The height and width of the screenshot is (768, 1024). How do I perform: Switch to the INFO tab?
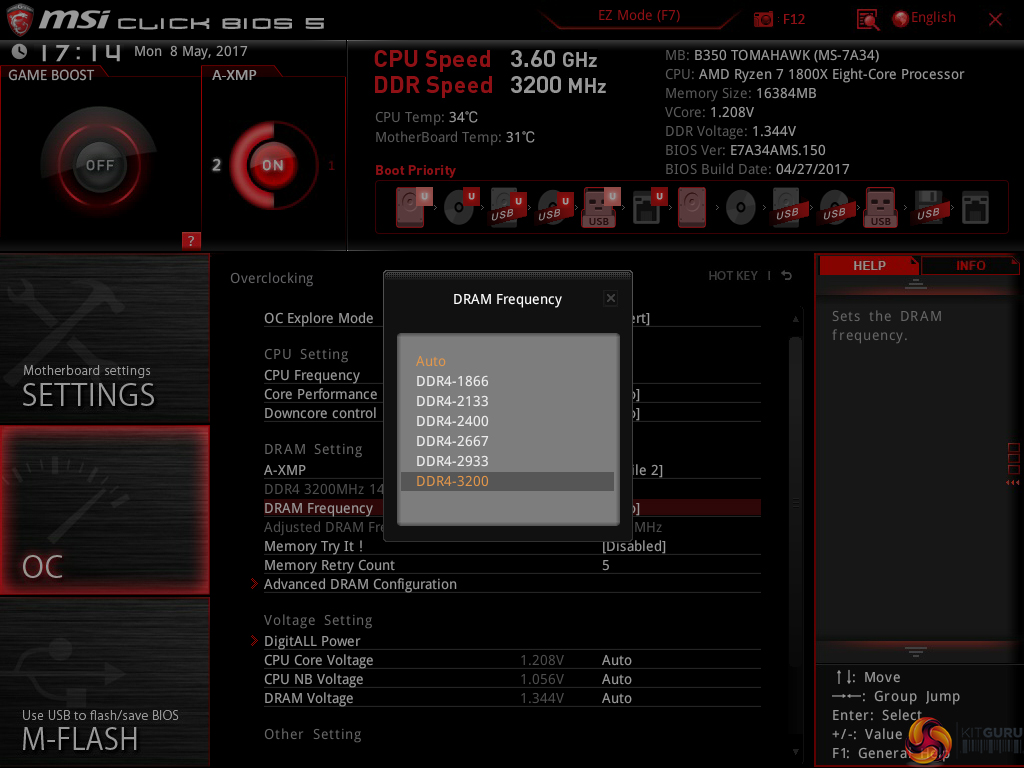[970, 266]
